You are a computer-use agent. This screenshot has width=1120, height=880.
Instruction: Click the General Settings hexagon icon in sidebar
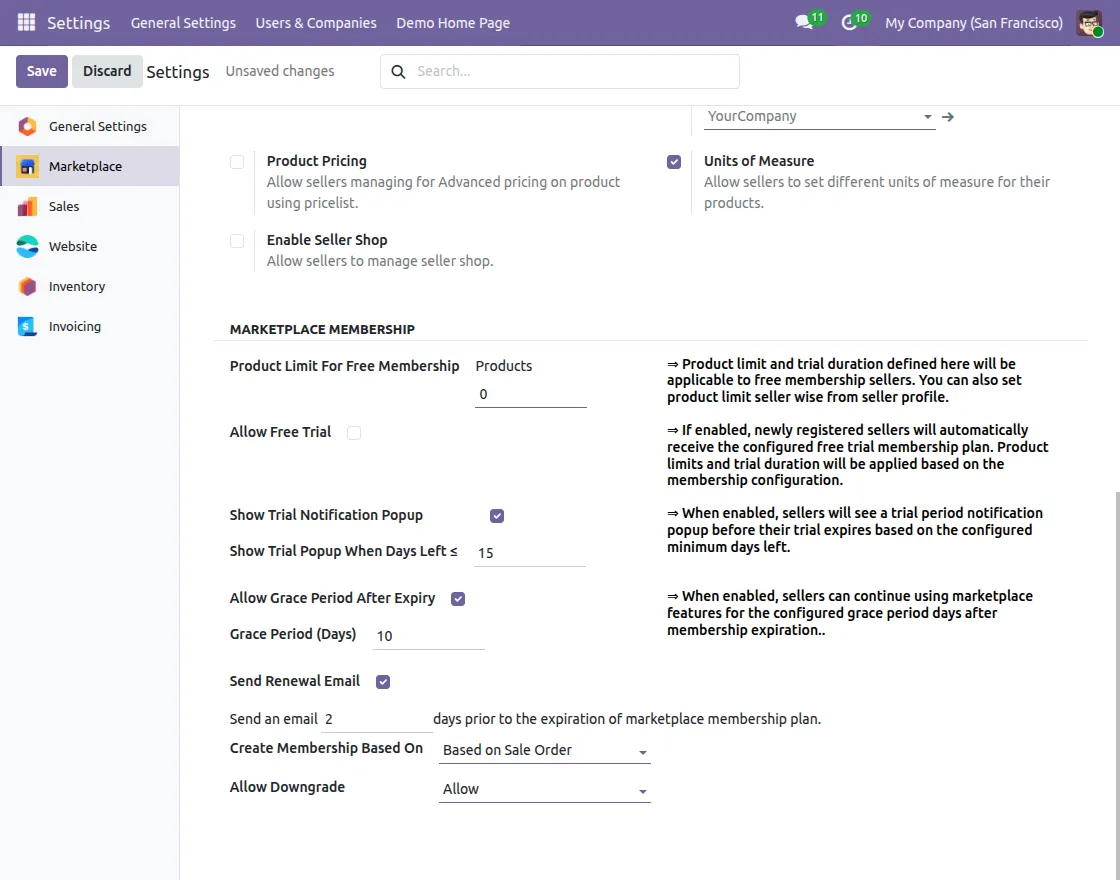pos(27,126)
